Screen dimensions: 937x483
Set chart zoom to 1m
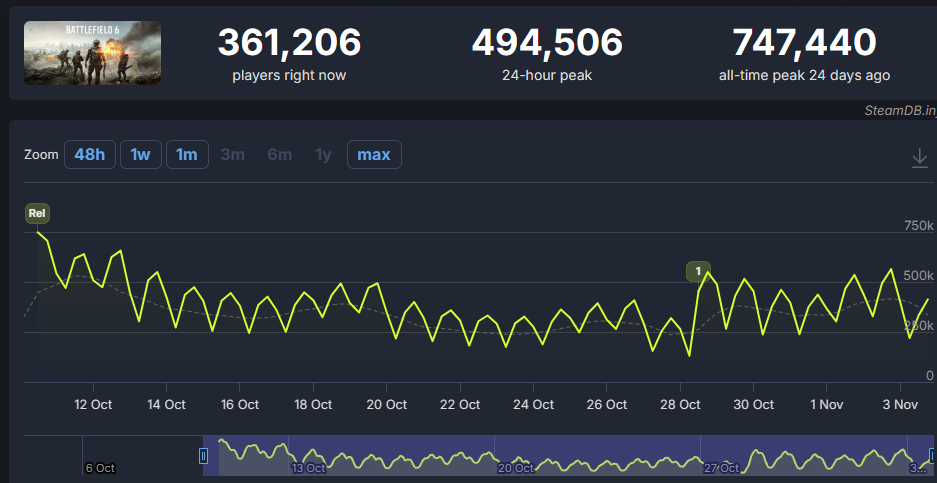click(187, 155)
